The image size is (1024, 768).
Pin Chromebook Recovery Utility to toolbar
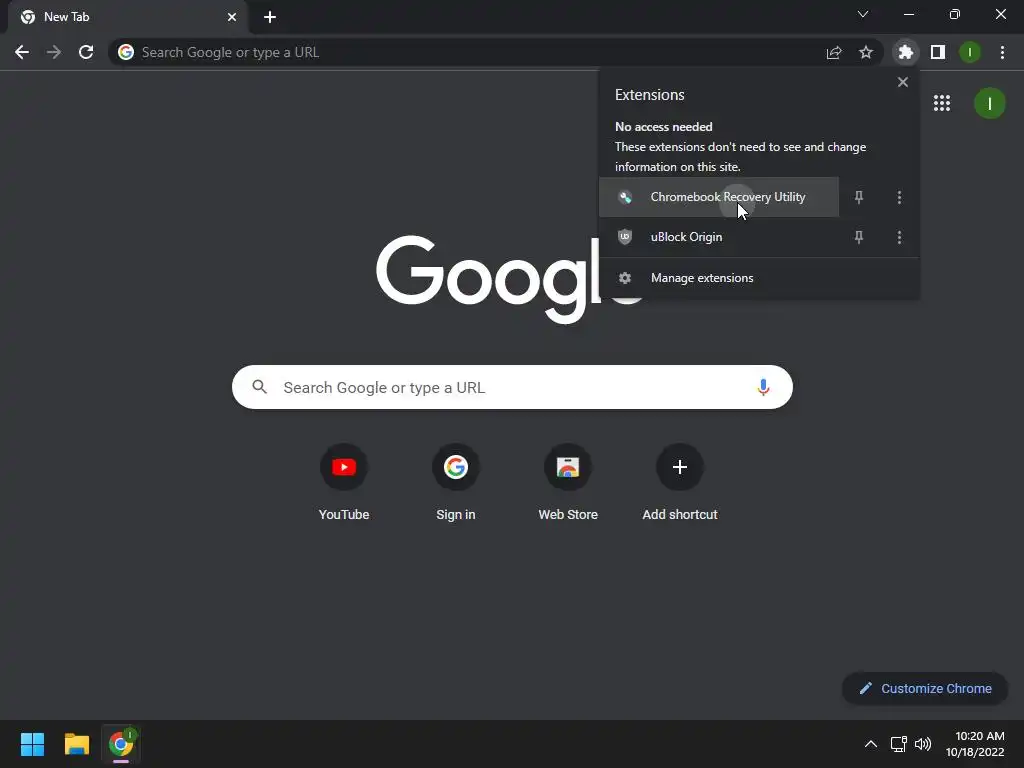point(859,197)
